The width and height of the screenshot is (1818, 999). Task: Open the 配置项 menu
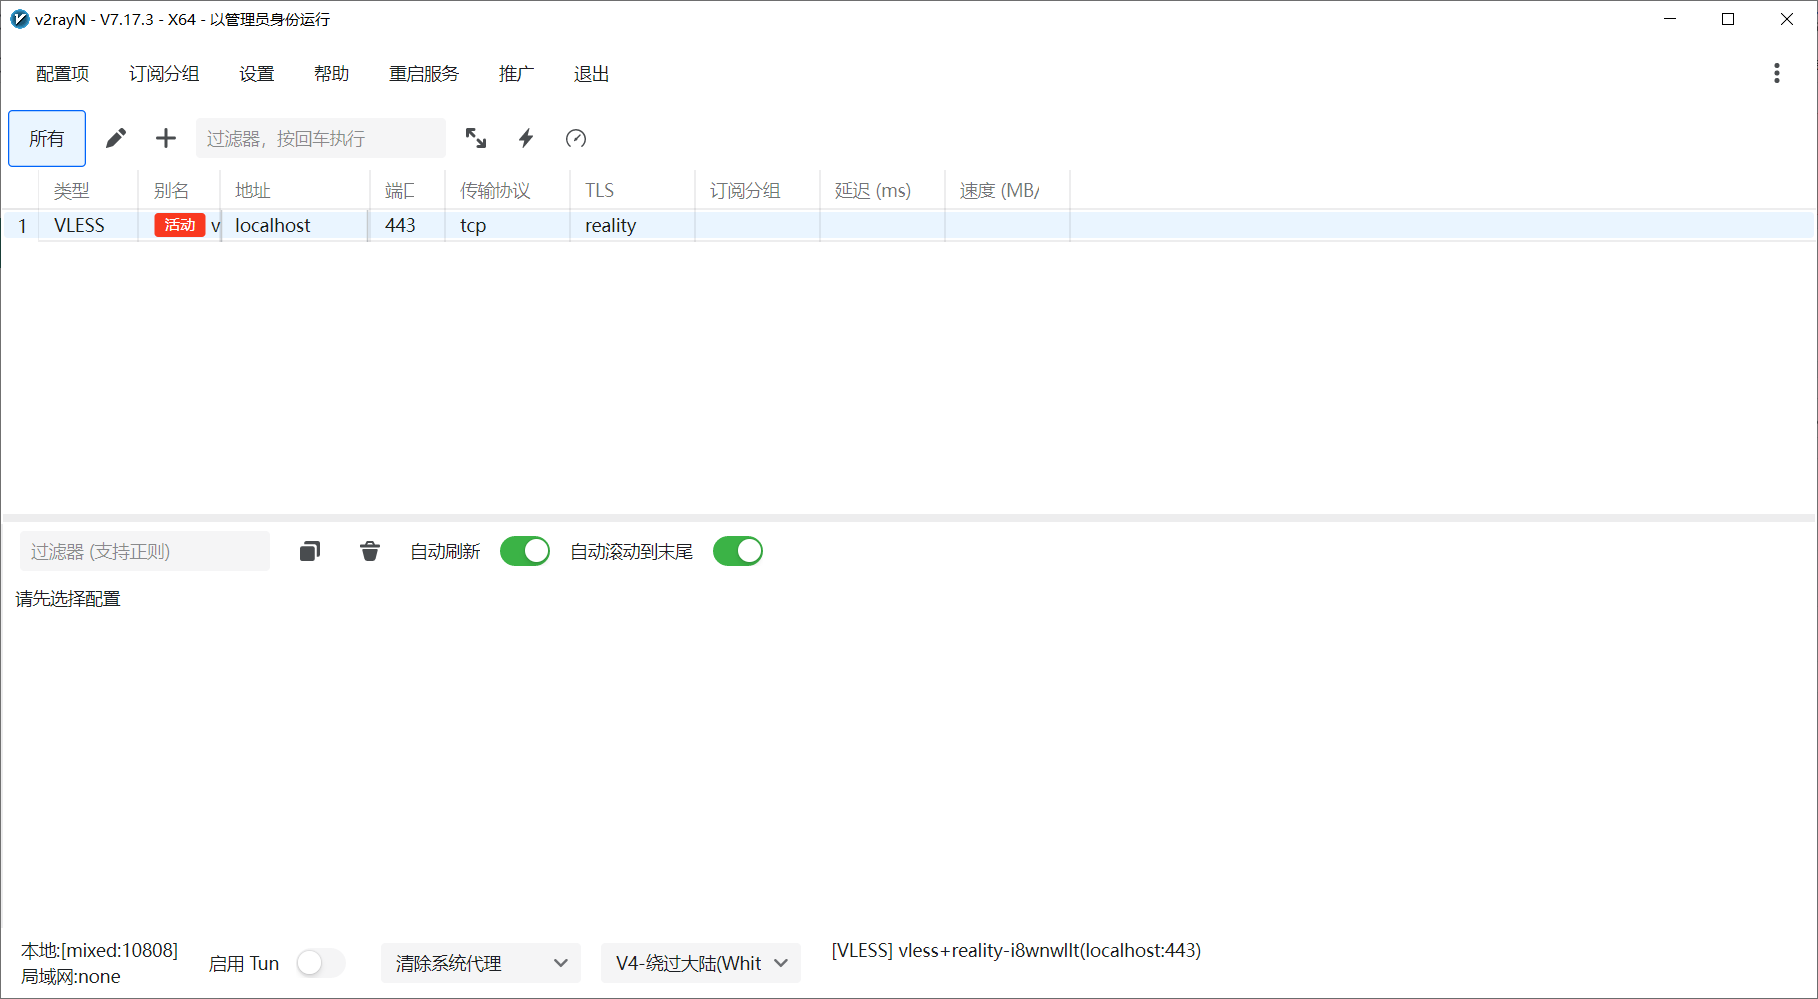click(x=62, y=74)
